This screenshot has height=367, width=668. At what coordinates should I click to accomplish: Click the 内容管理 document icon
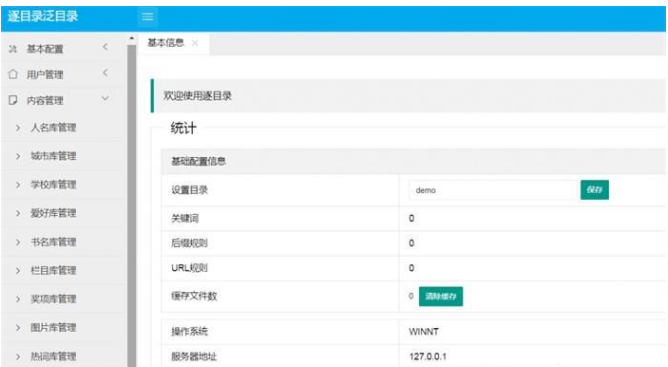point(13,100)
